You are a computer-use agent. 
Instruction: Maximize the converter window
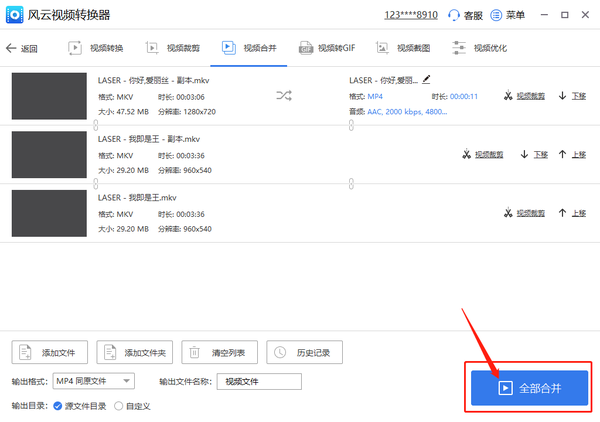pos(565,15)
